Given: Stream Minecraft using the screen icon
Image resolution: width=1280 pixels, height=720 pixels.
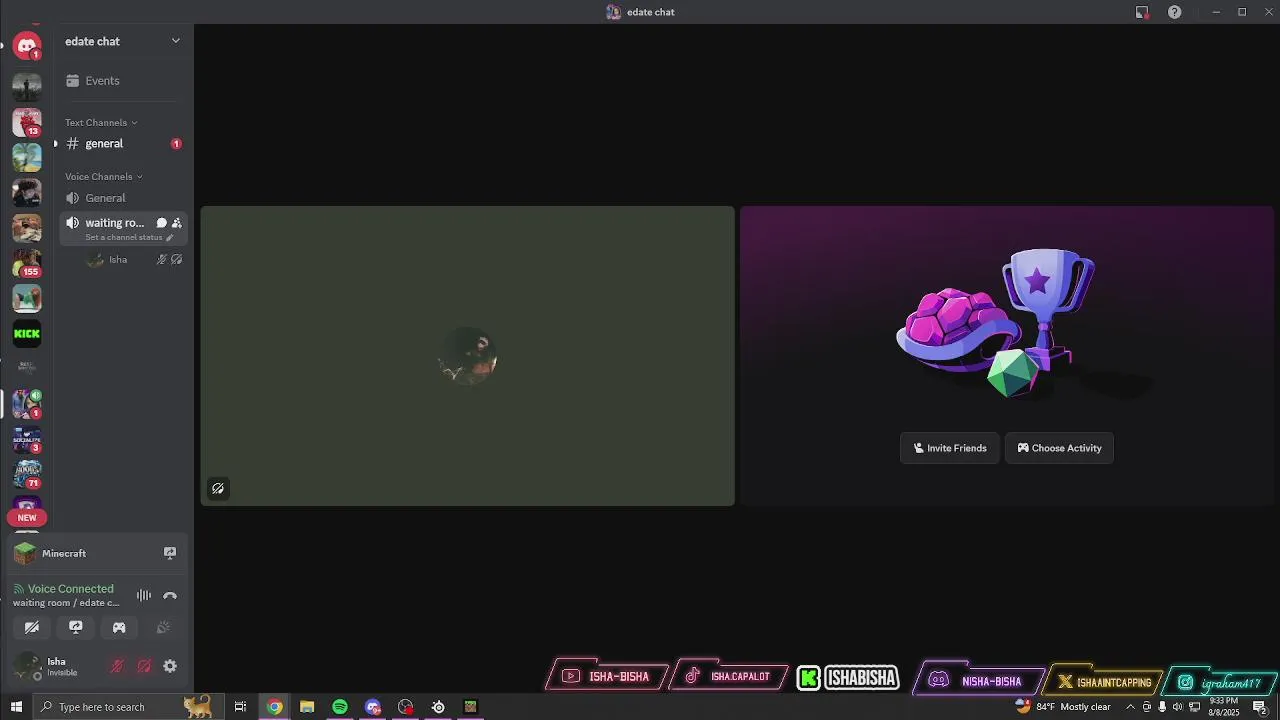Looking at the screenshot, I should [170, 553].
